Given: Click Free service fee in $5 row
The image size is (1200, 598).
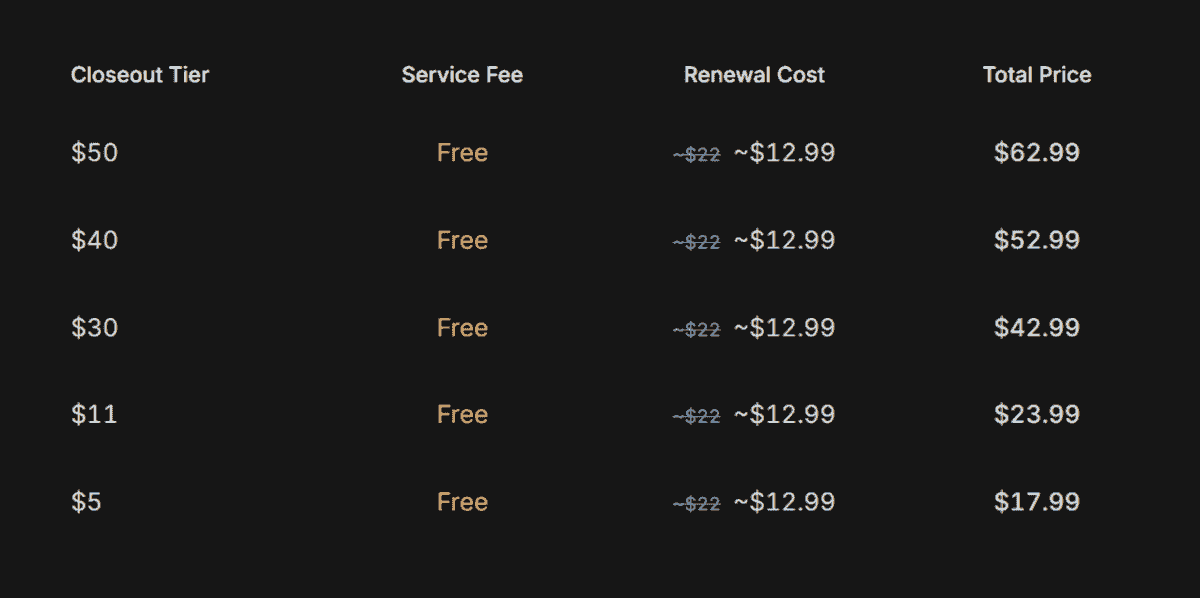Looking at the screenshot, I should click(x=462, y=501).
